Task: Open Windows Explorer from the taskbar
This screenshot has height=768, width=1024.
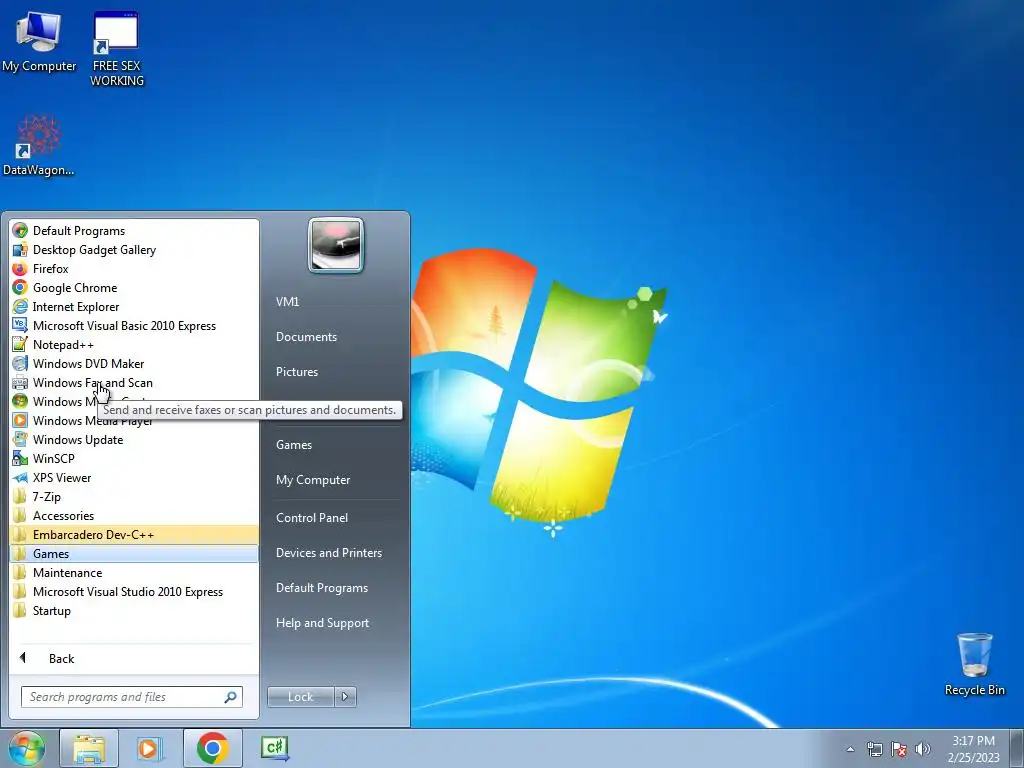Action: click(89, 748)
